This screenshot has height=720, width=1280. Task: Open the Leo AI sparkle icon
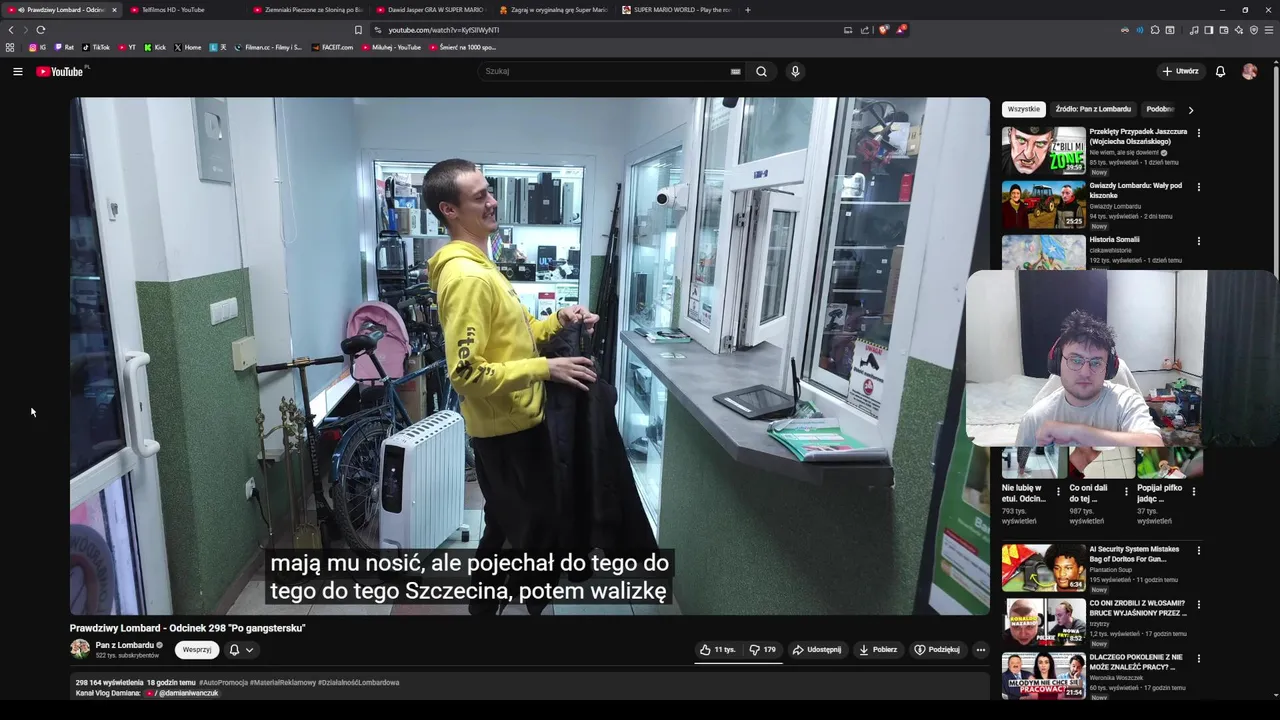tap(1239, 30)
